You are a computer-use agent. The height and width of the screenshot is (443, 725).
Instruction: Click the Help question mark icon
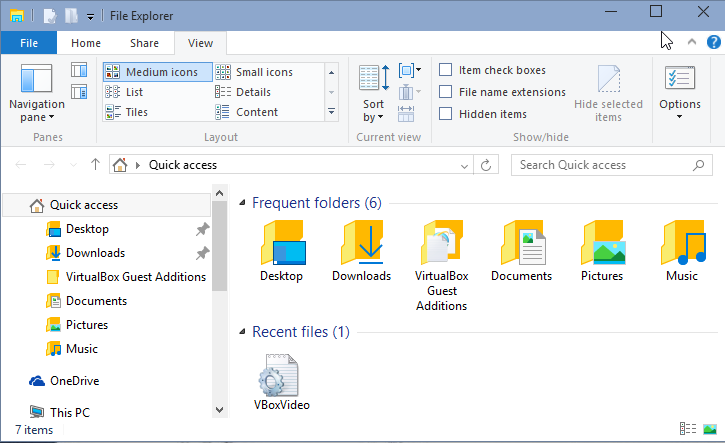(x=714, y=43)
